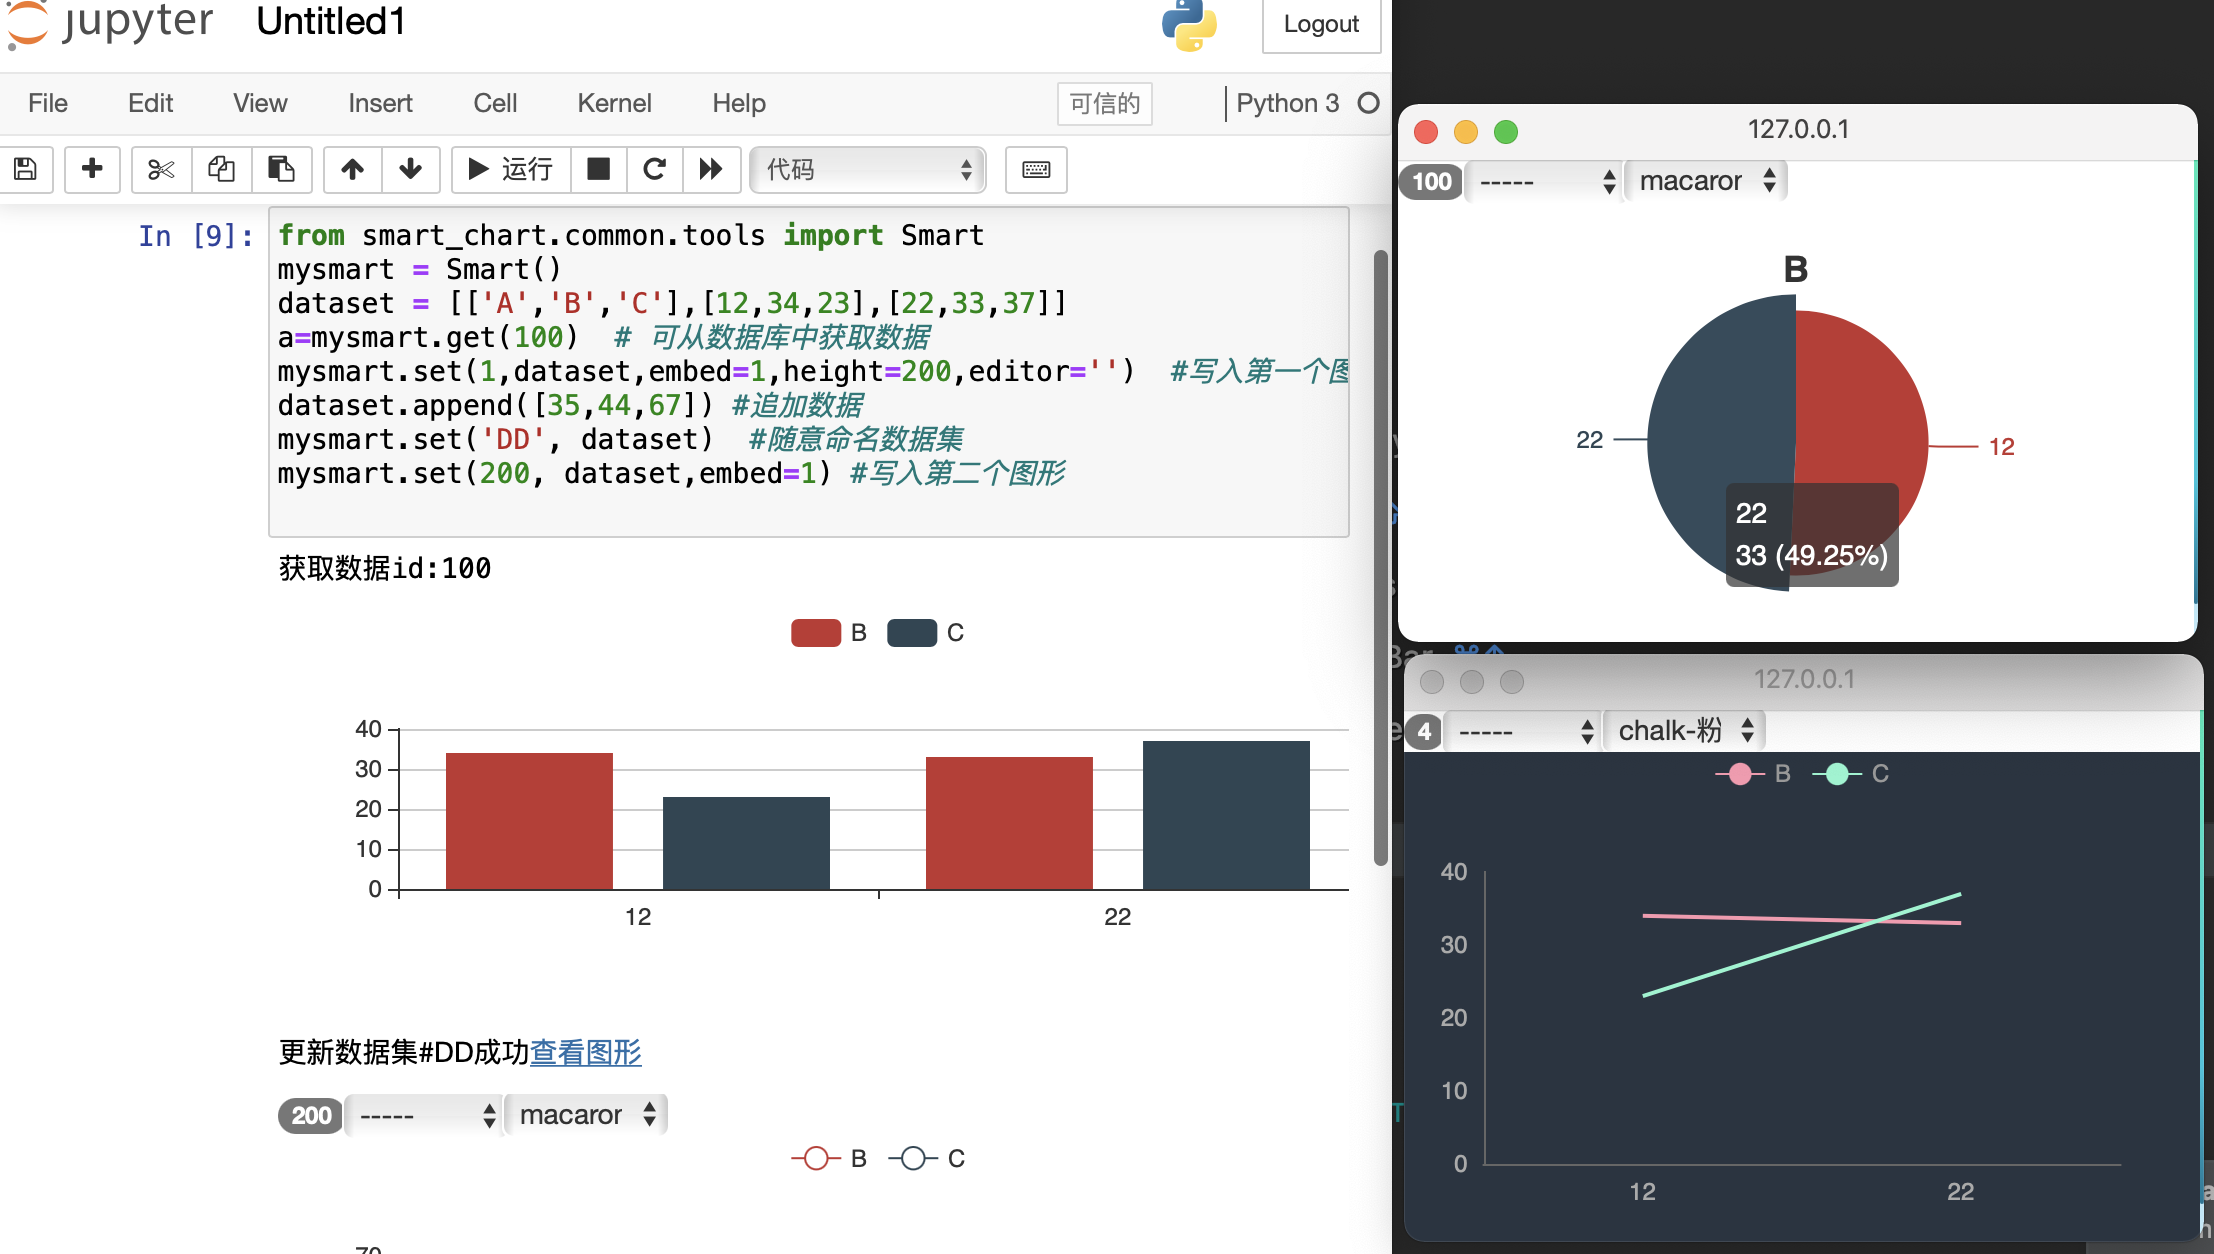
Task: Interrupt the kernel with the stop icon
Action: tap(598, 169)
